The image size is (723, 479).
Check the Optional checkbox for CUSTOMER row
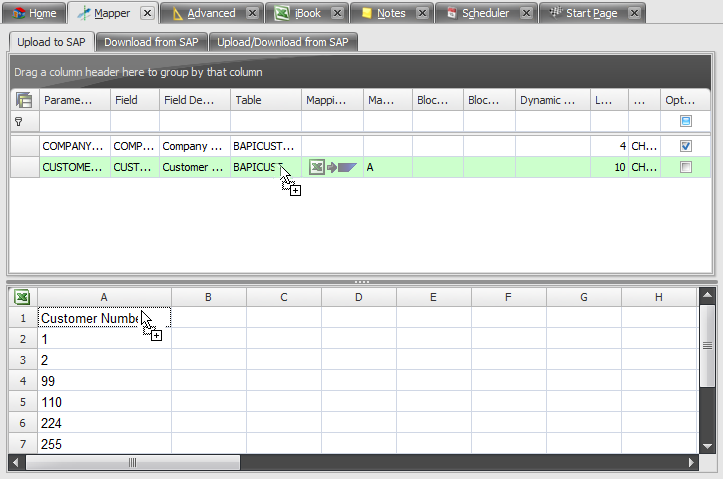pyautogui.click(x=685, y=167)
